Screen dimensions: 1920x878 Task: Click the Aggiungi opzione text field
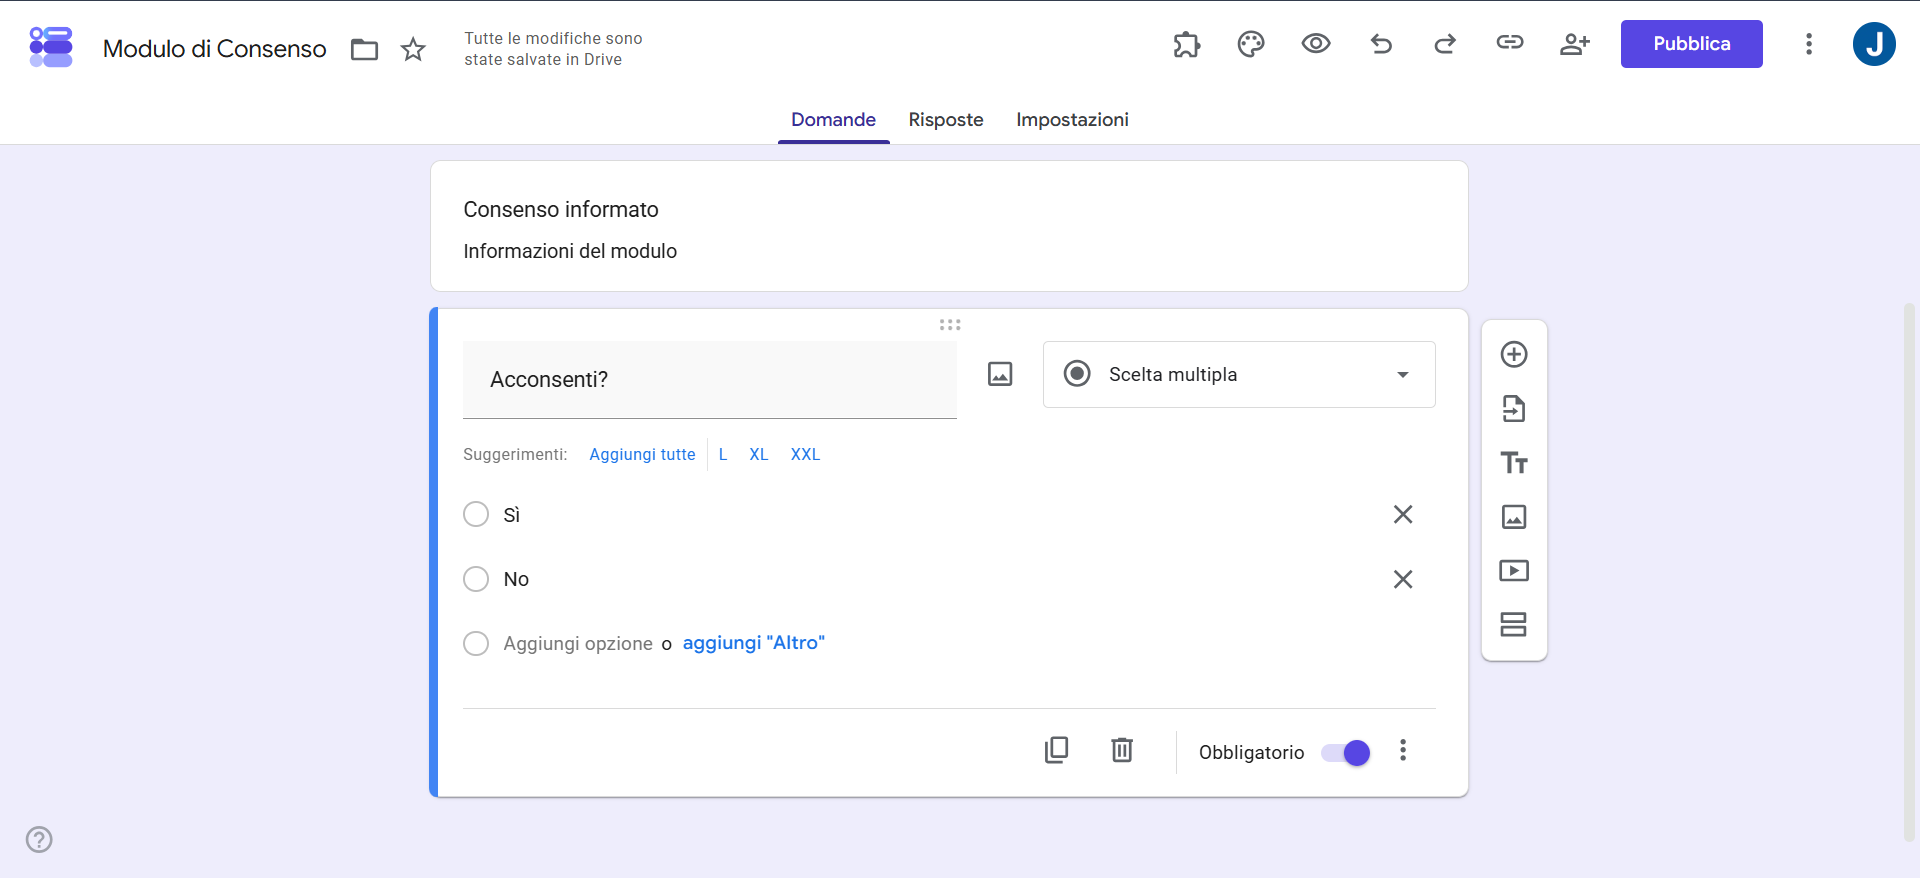(x=578, y=643)
